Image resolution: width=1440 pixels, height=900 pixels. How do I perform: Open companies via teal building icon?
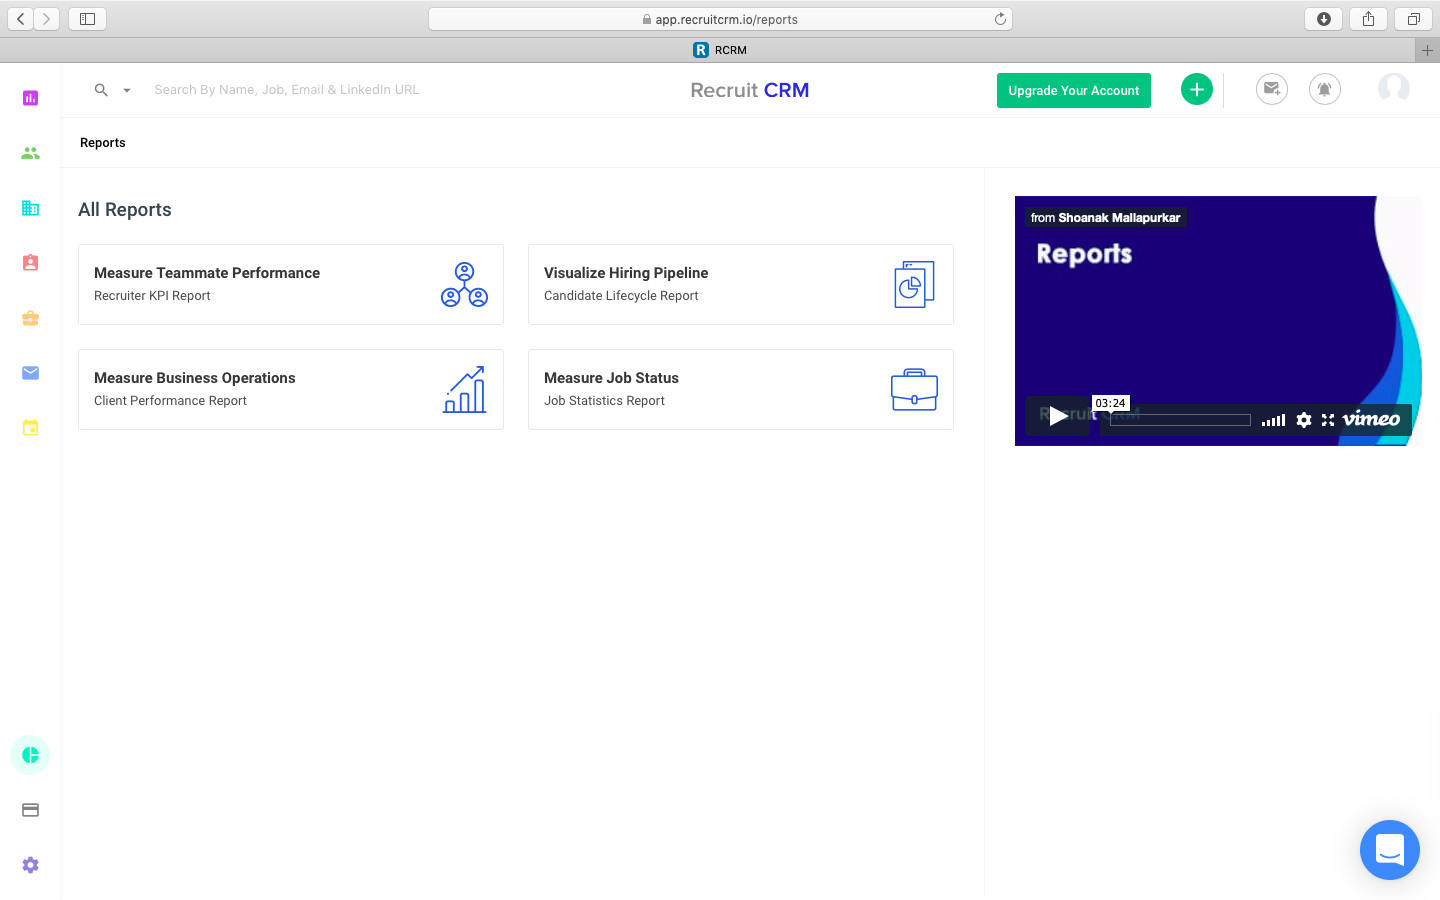coord(30,208)
